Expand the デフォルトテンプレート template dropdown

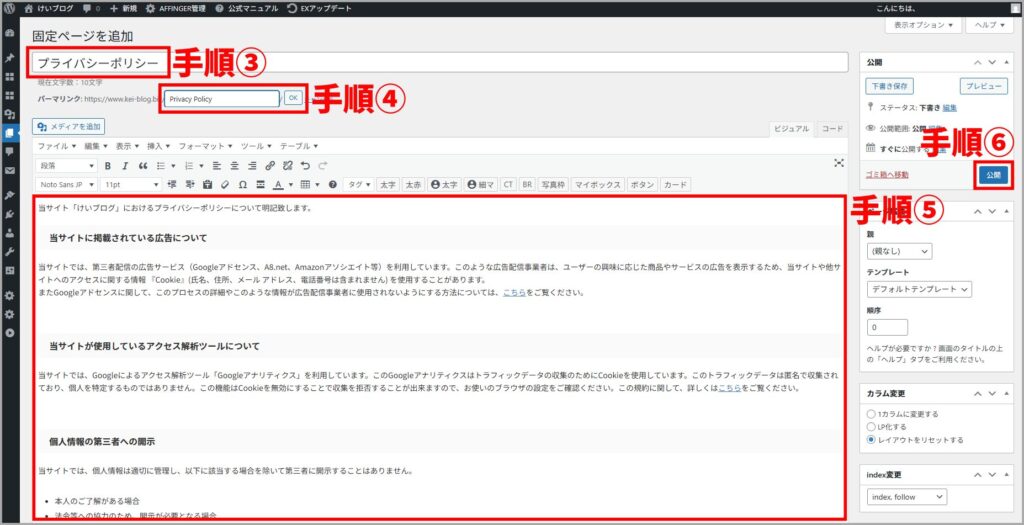(x=919, y=290)
